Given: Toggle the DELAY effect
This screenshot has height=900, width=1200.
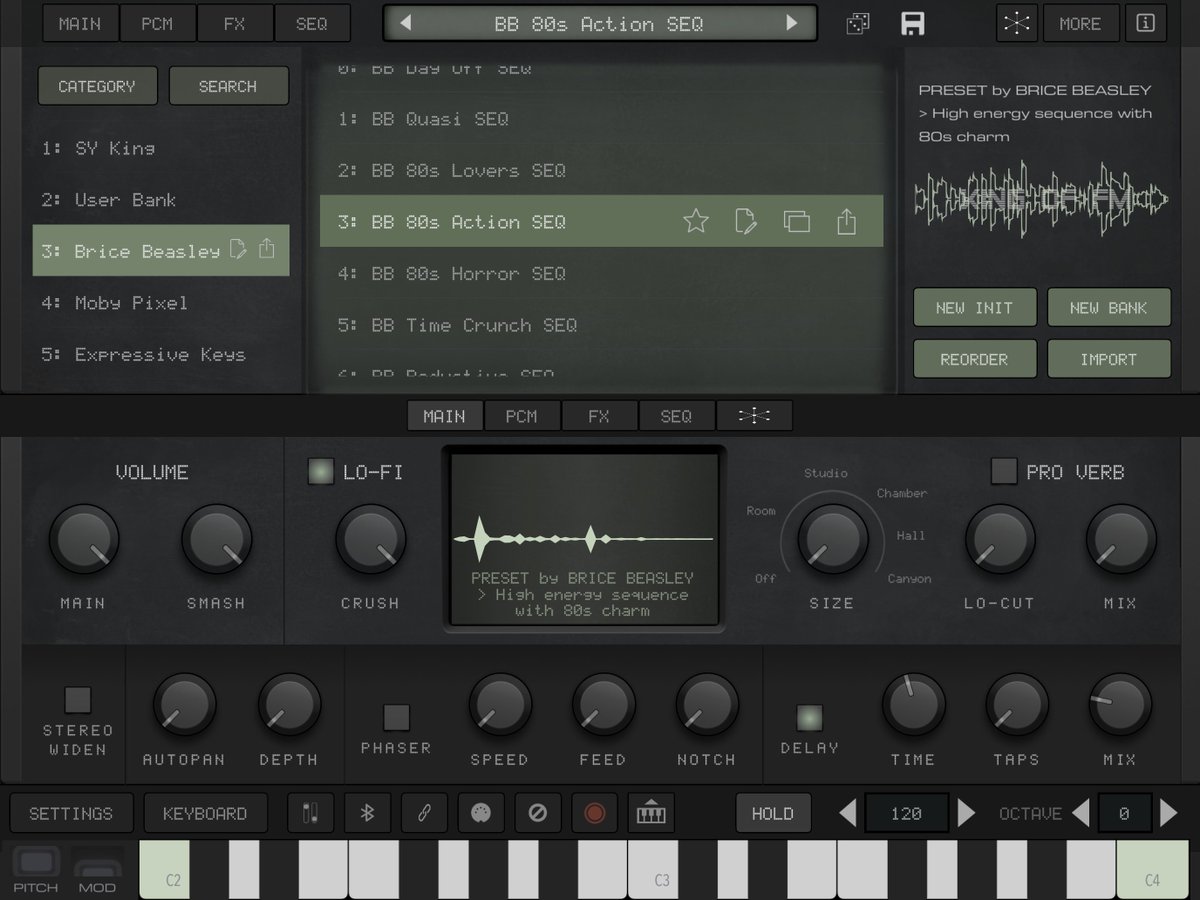Looking at the screenshot, I should click(x=809, y=717).
